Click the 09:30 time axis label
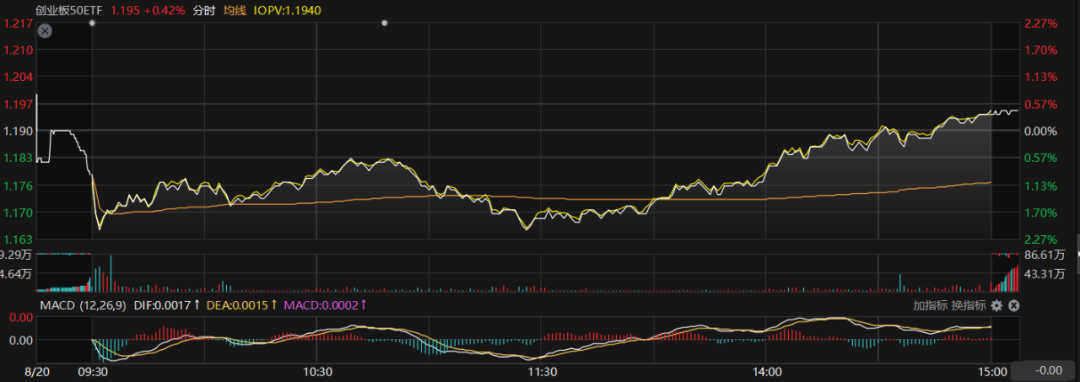Viewport: 1080px width, 382px height. [x=92, y=372]
